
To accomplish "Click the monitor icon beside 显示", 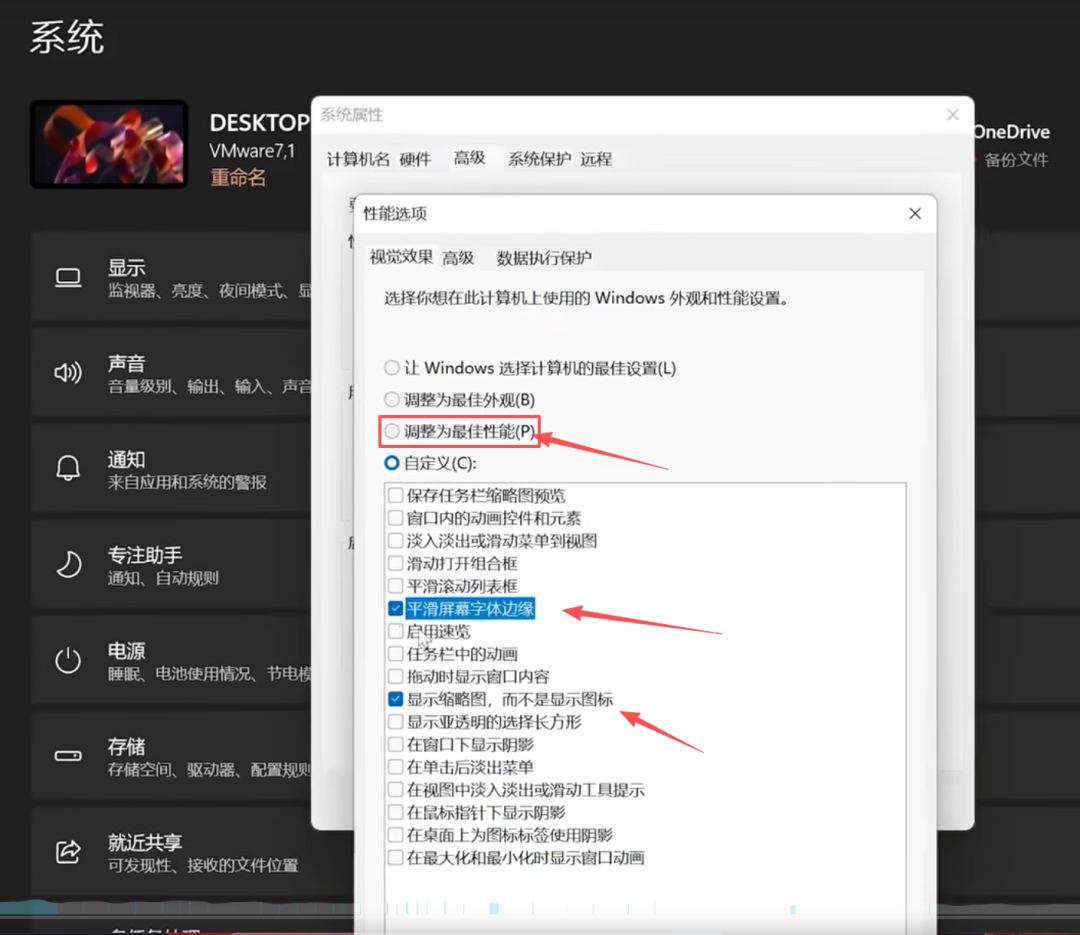I will (x=68, y=278).
